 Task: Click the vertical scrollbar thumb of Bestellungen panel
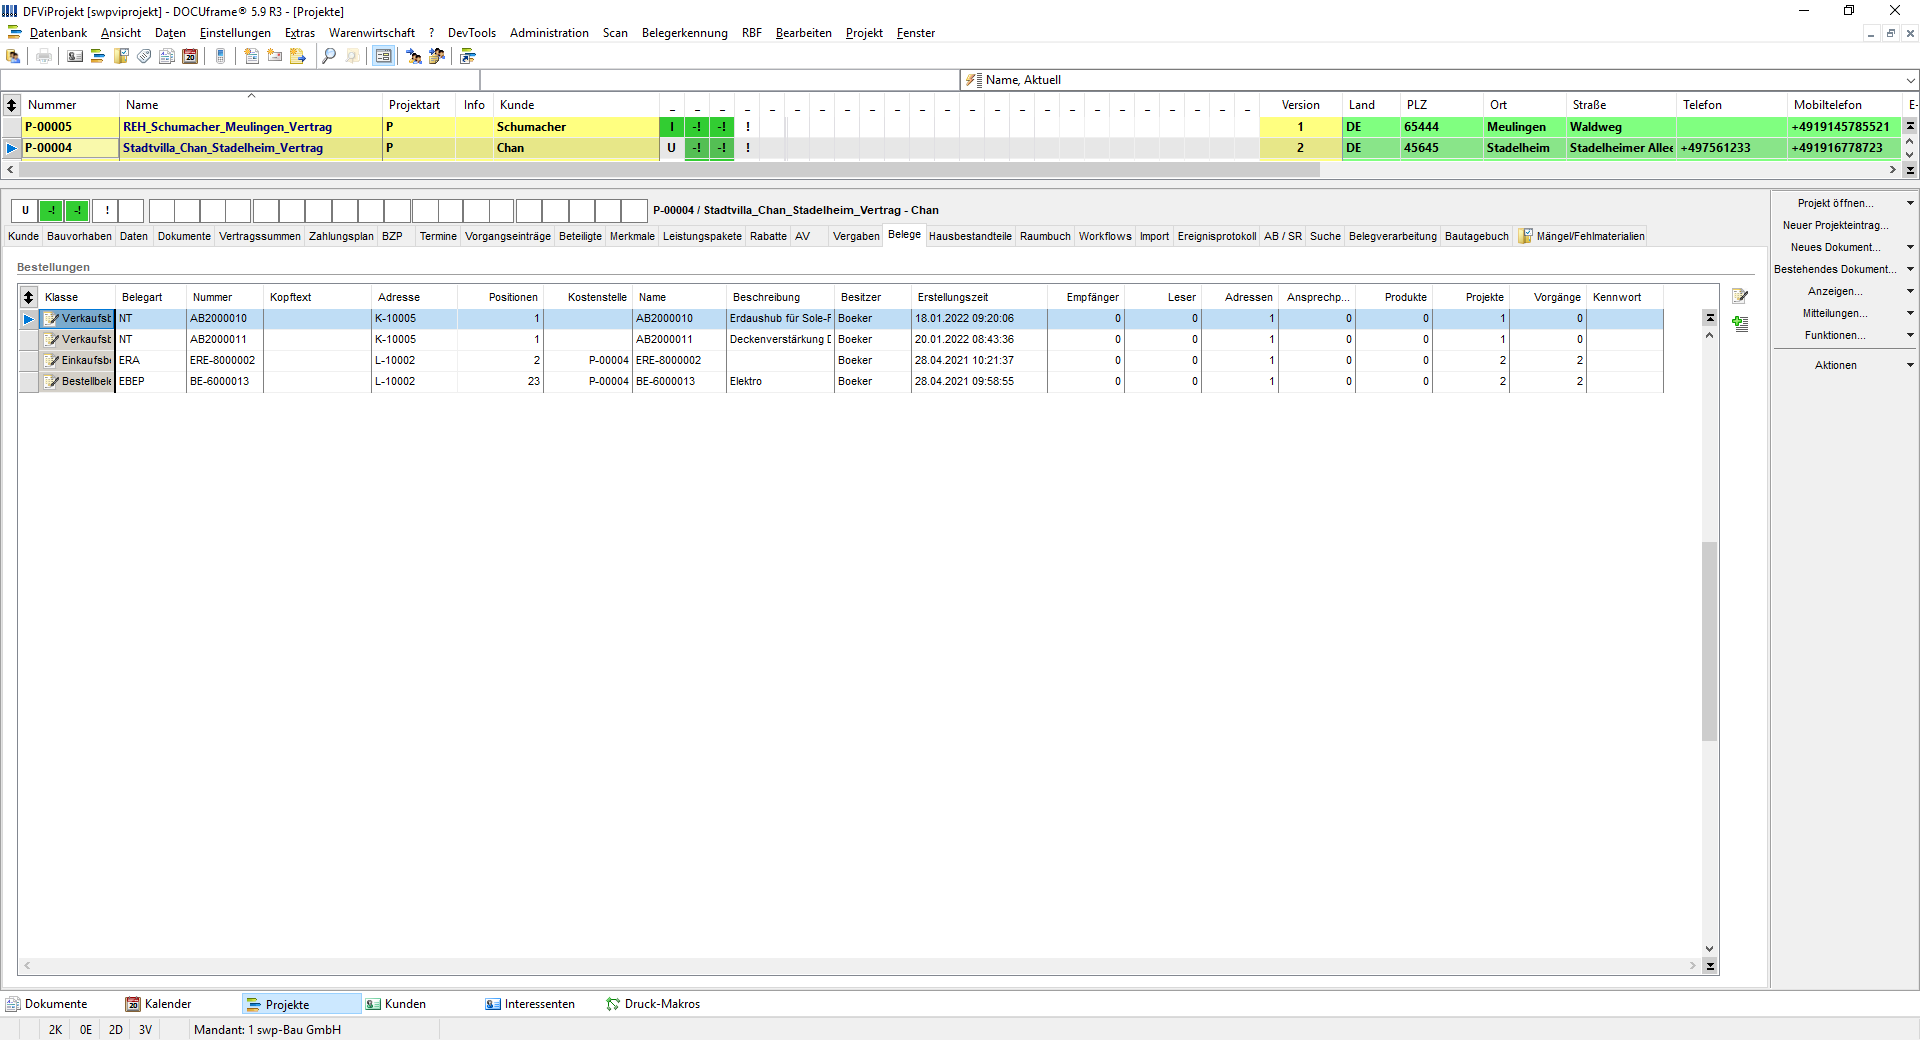(x=1710, y=641)
